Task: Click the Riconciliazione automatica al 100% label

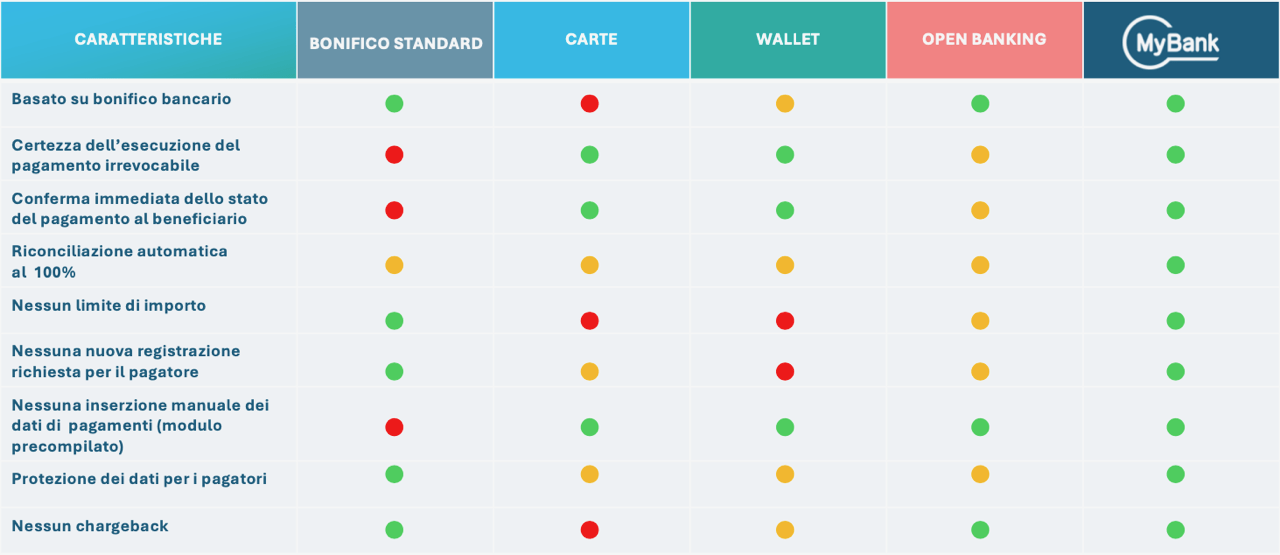Action: 120,261
